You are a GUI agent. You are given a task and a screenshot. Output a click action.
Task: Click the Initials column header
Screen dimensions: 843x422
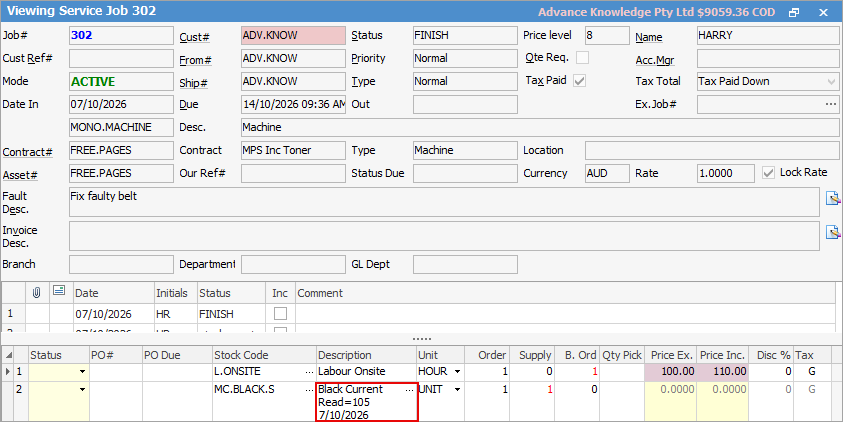[176, 293]
